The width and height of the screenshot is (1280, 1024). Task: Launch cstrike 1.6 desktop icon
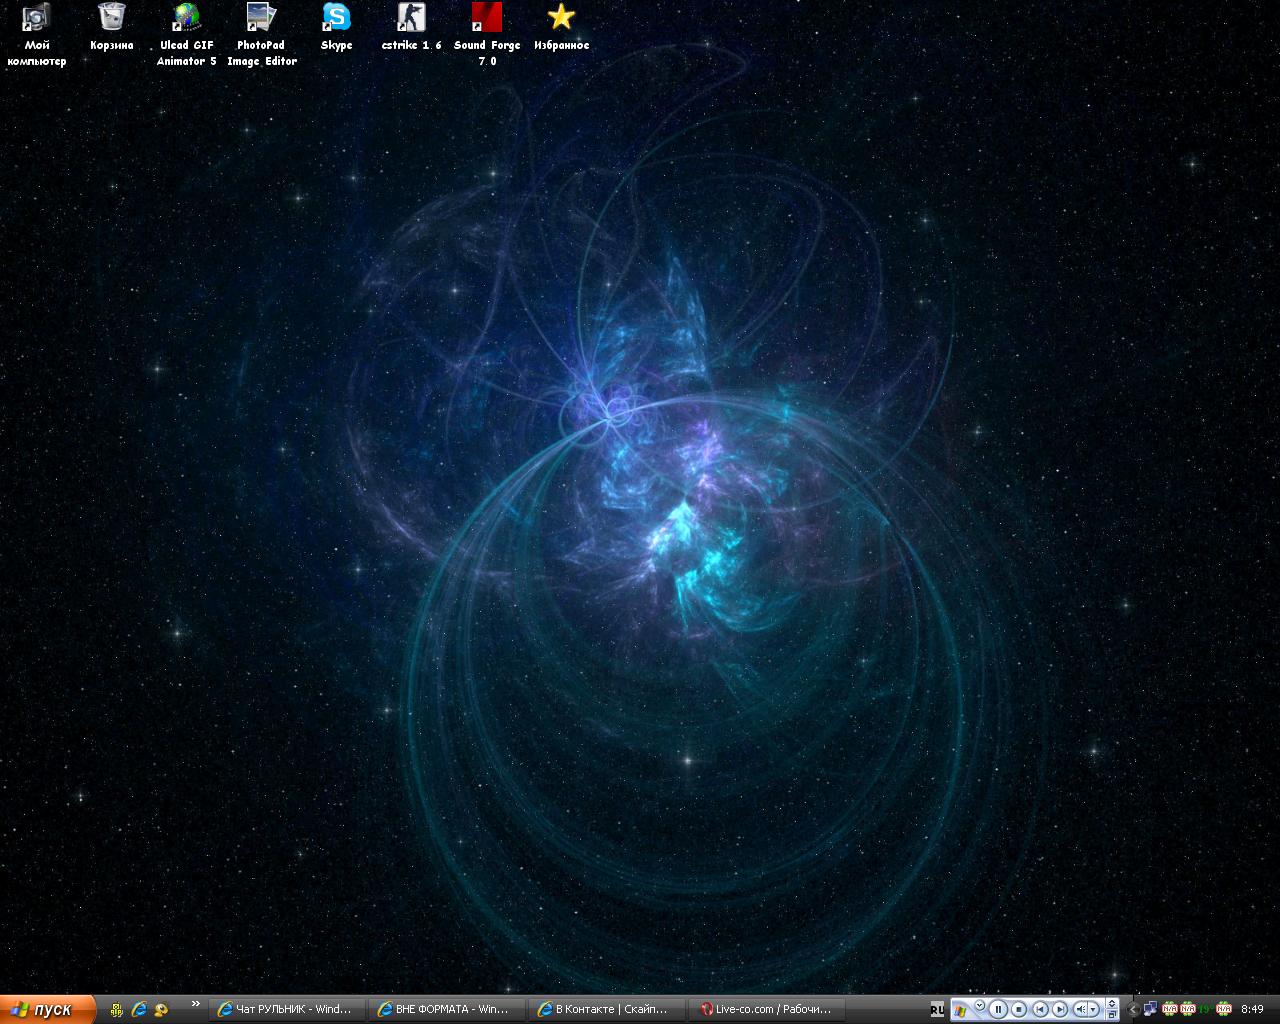411,18
